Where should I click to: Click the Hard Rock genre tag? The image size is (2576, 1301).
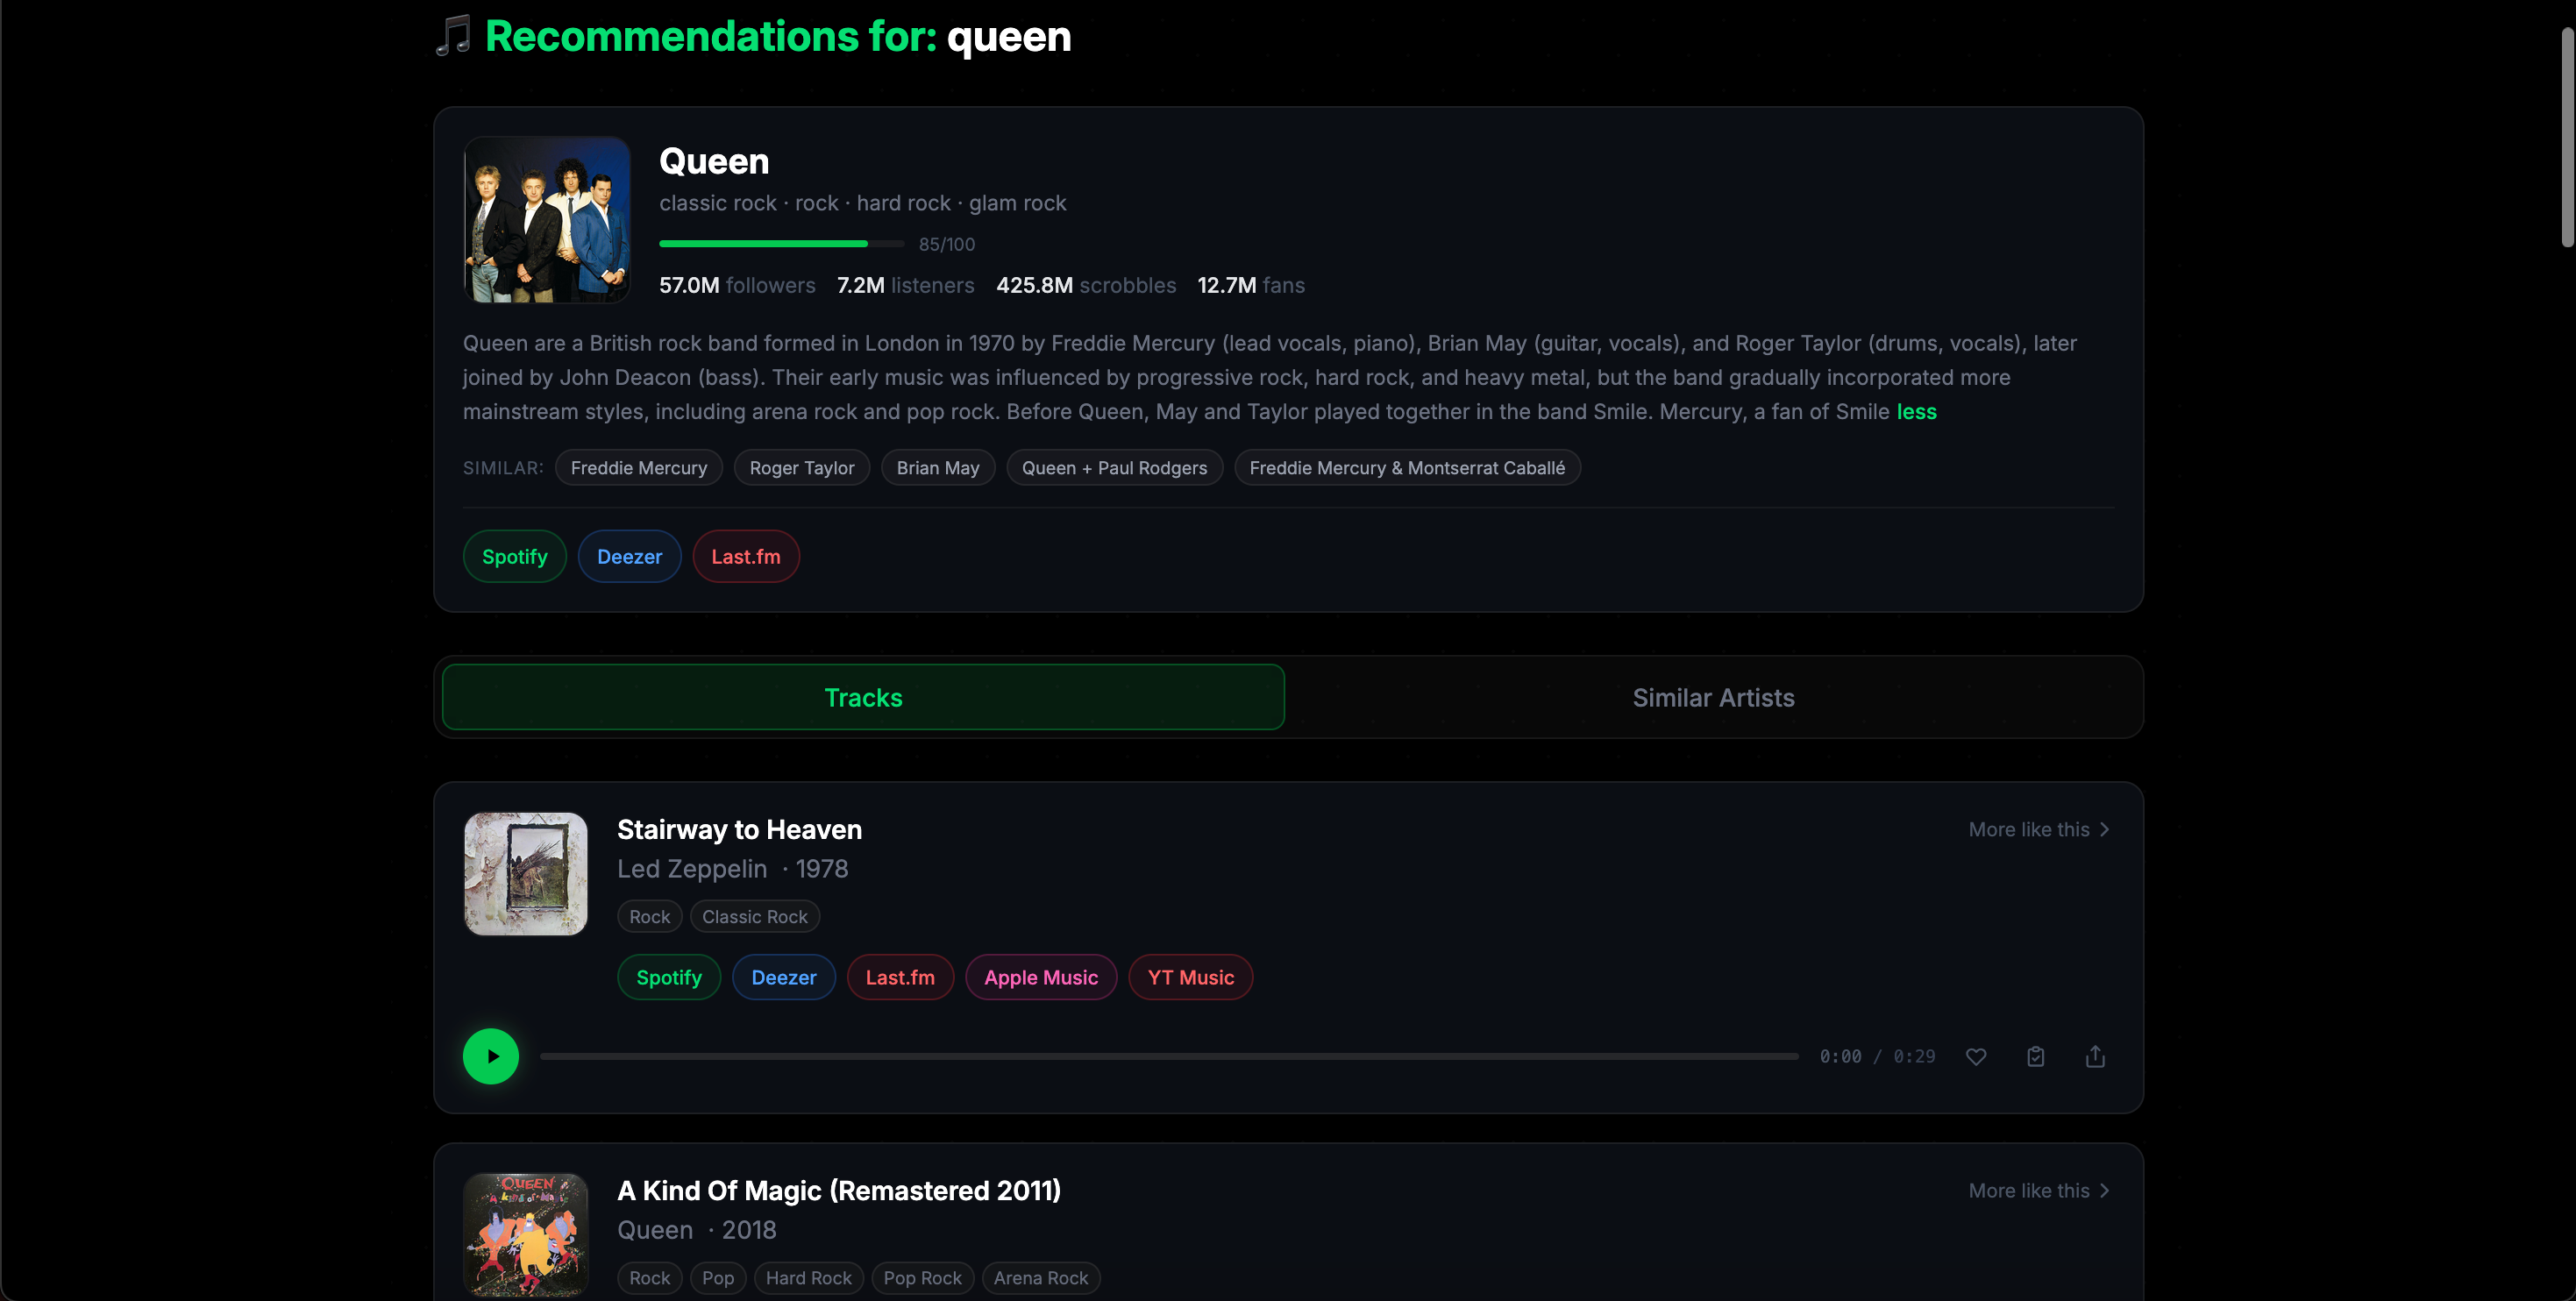808,1277
